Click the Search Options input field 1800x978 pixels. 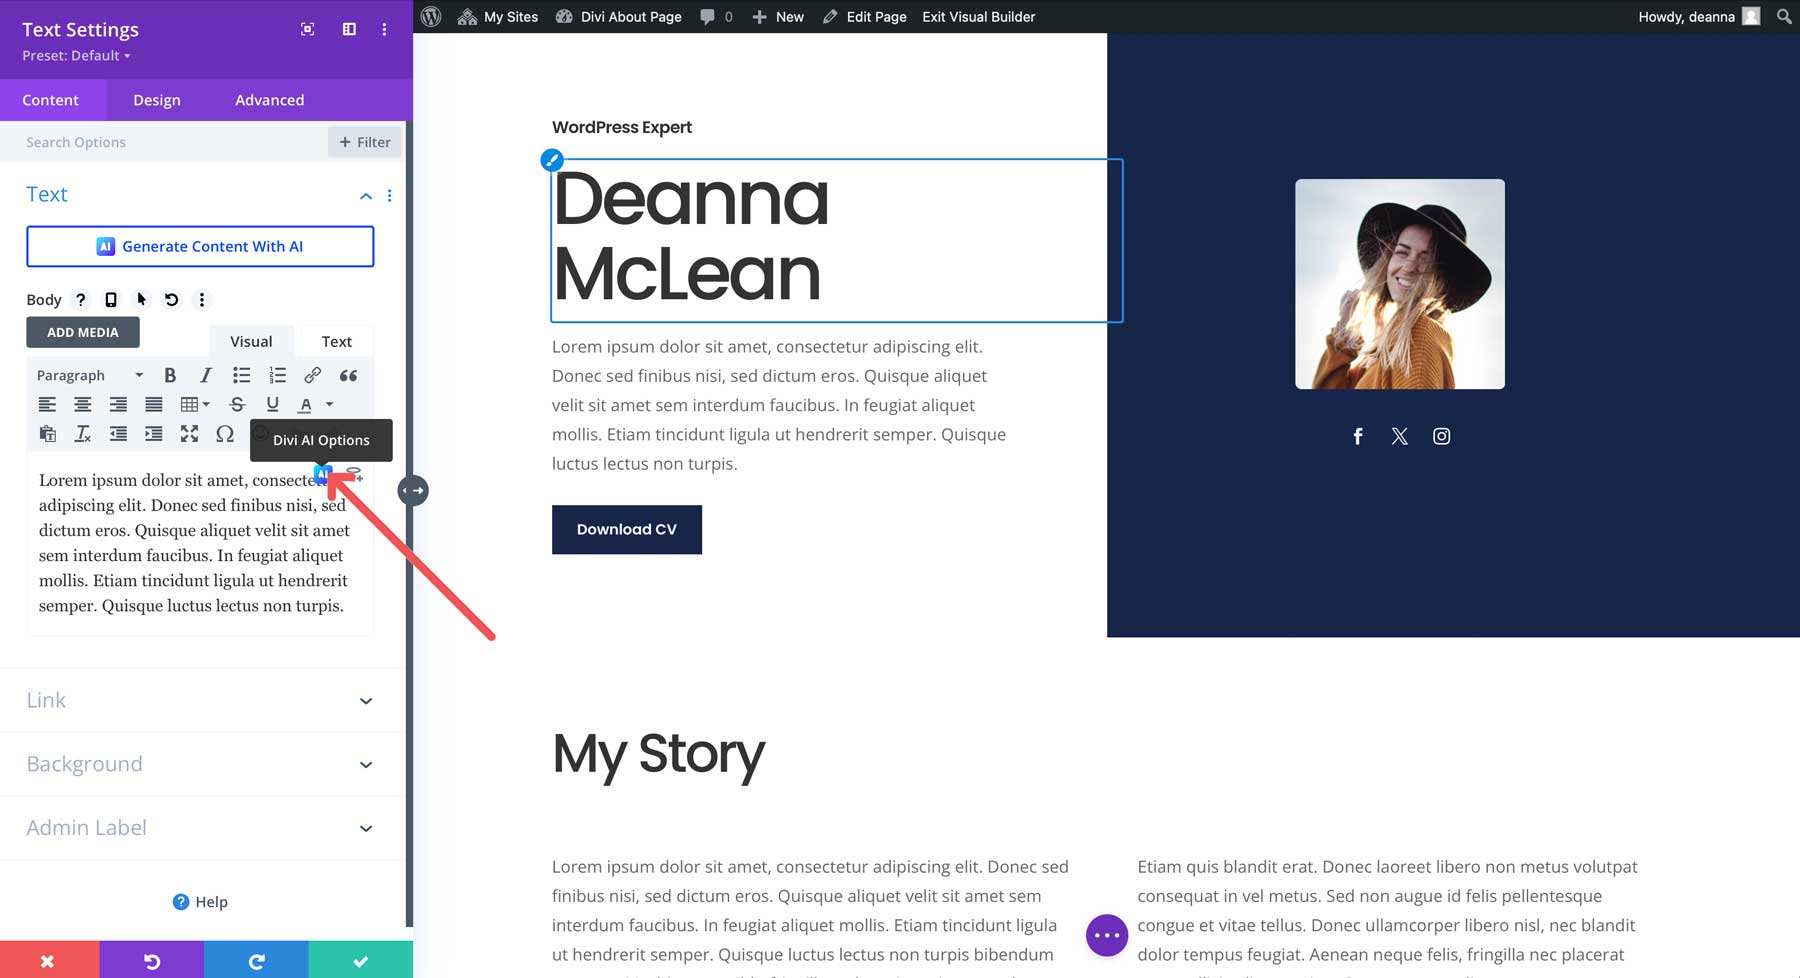[x=170, y=142]
